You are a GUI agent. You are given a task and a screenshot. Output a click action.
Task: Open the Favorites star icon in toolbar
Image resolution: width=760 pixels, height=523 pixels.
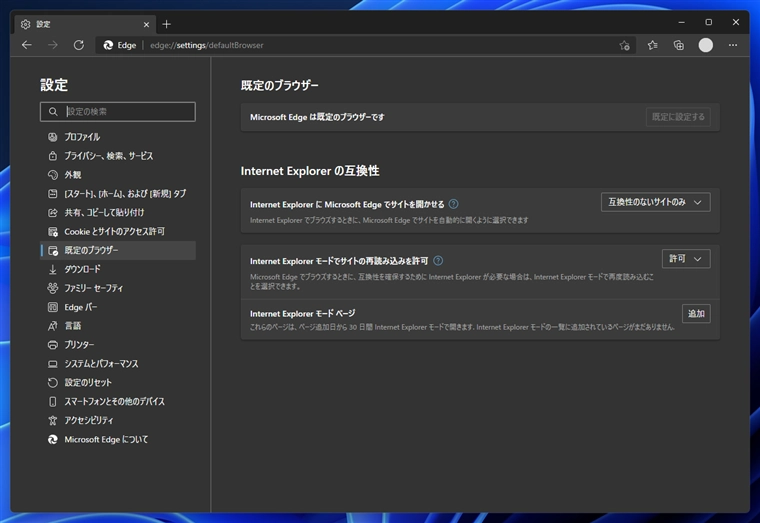click(x=652, y=45)
